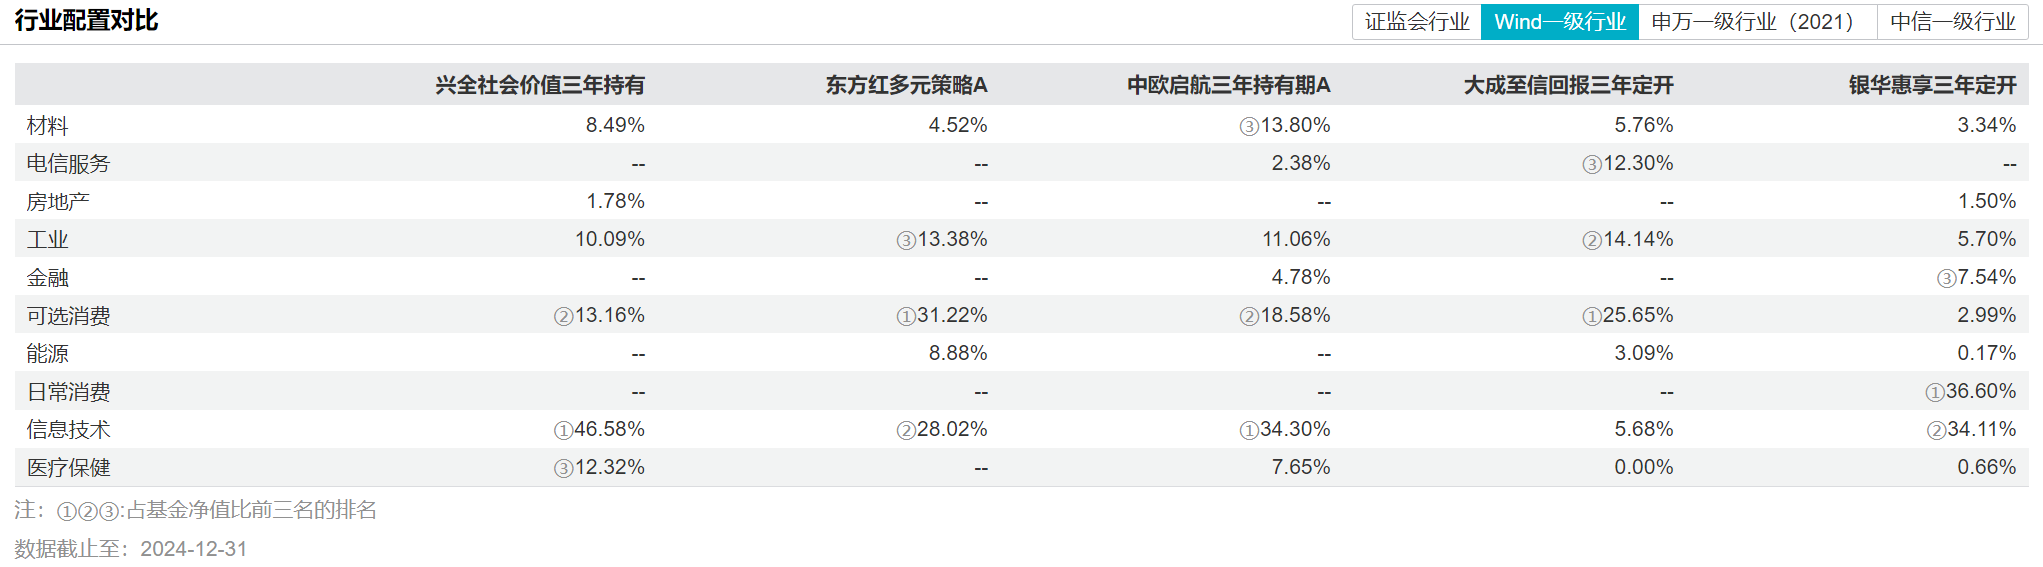The height and width of the screenshot is (567, 2043).
Task: Select the 信息技术 row label
Action: point(68,429)
